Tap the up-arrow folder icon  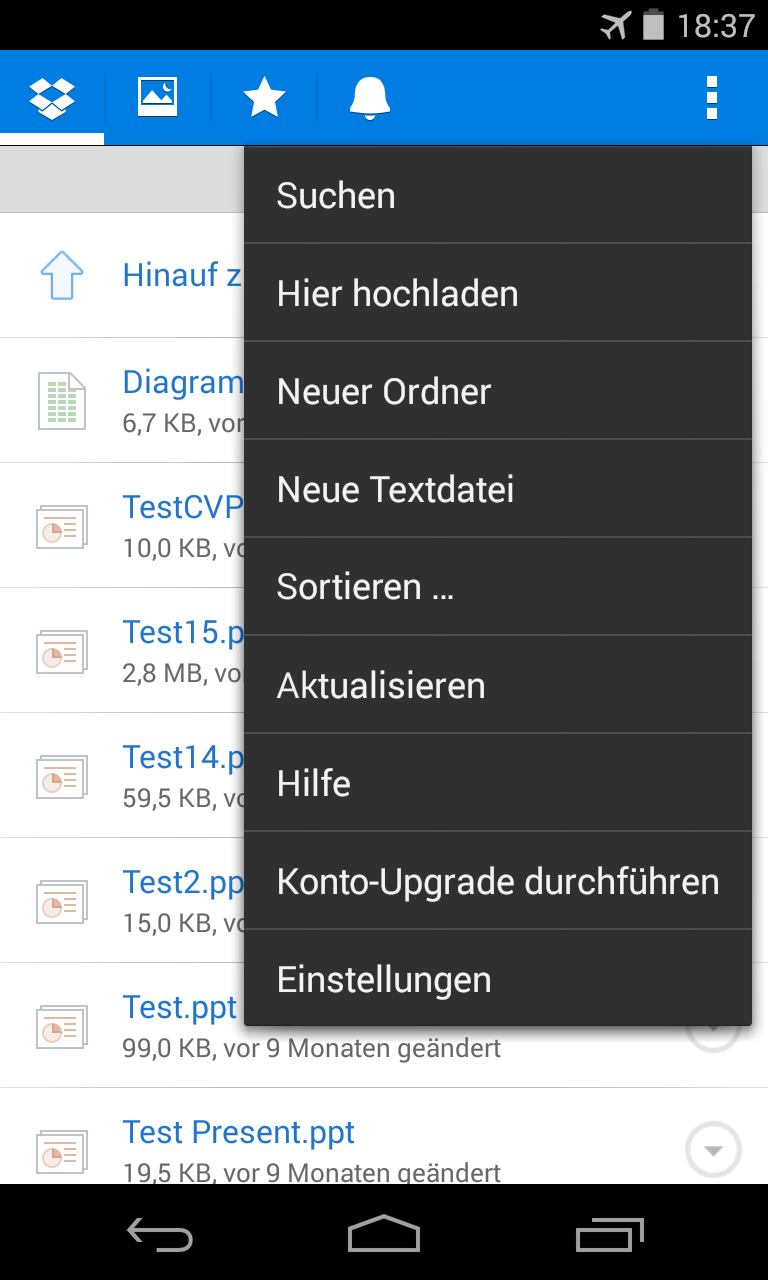62,275
